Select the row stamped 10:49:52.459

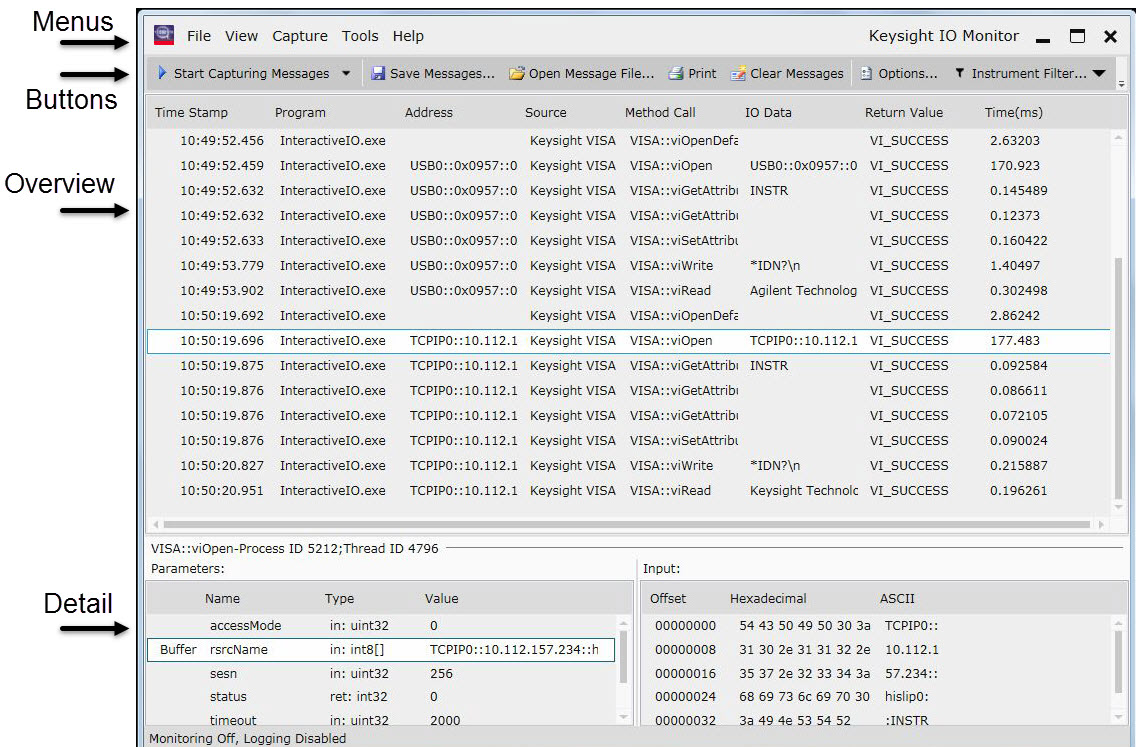pyautogui.click(x=628, y=165)
